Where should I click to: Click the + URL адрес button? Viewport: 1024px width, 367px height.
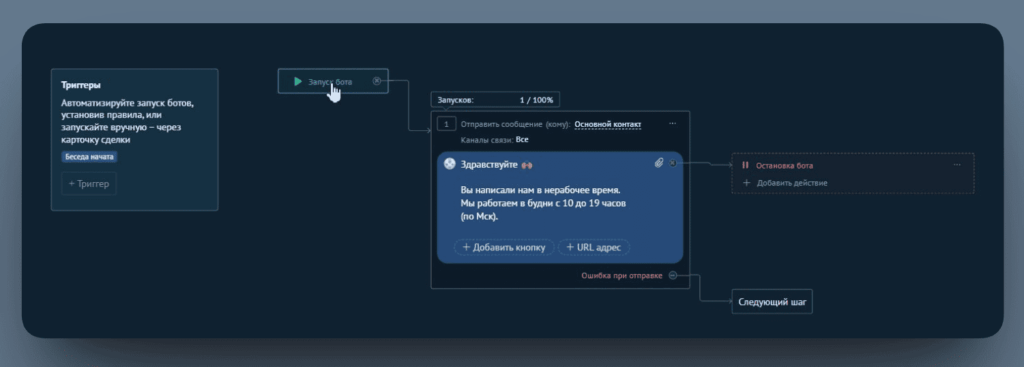pyautogui.click(x=594, y=247)
